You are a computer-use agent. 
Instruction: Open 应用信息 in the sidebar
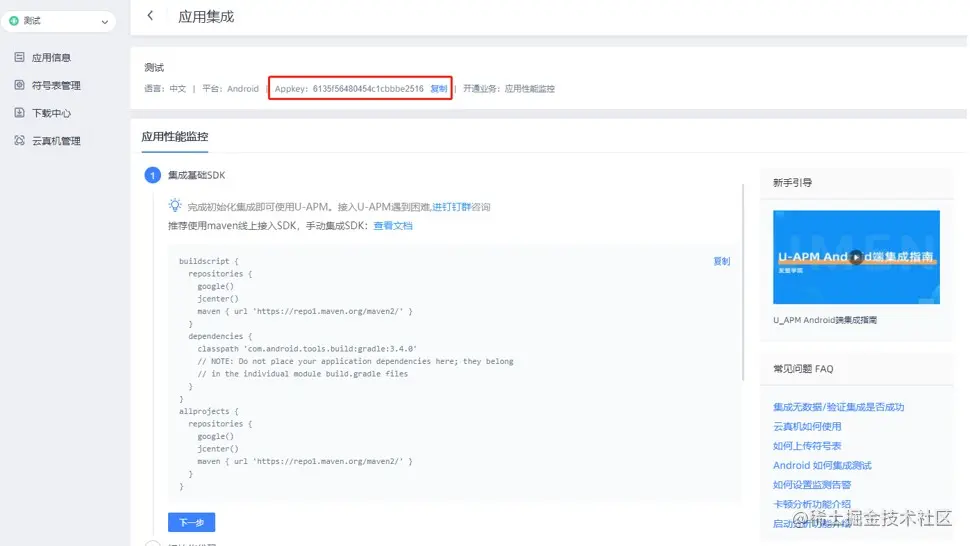(51, 58)
